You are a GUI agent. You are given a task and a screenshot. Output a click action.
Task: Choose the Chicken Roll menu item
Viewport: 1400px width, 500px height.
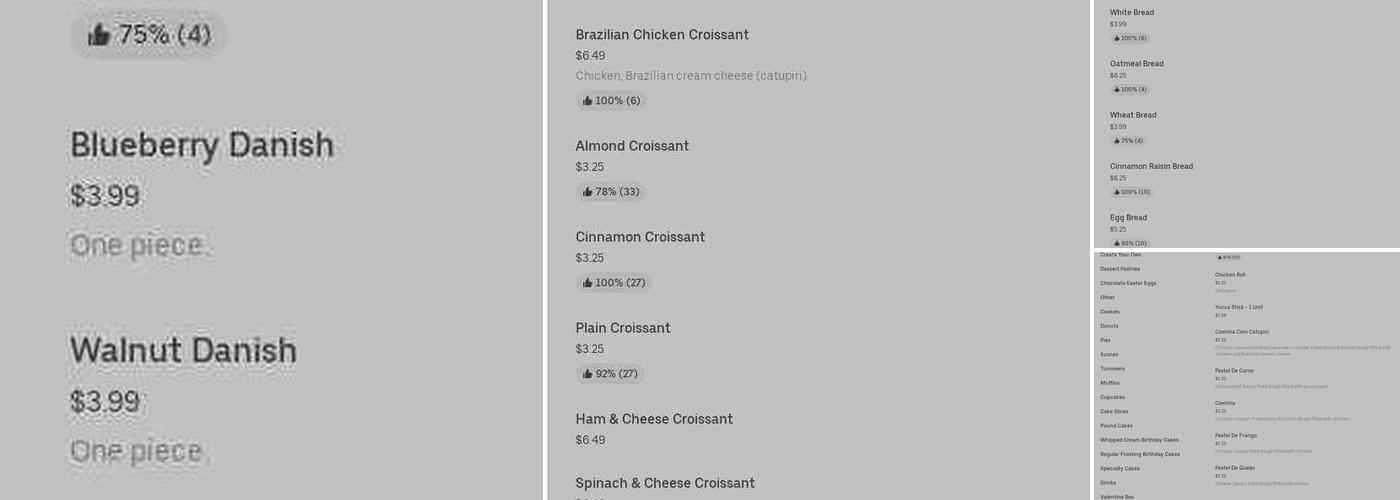(1230, 275)
